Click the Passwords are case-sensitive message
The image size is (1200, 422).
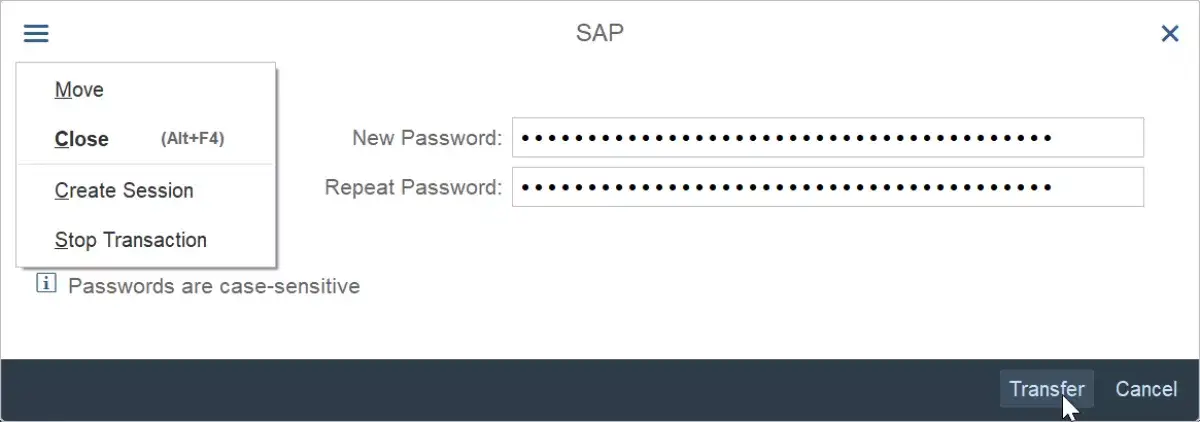click(214, 286)
